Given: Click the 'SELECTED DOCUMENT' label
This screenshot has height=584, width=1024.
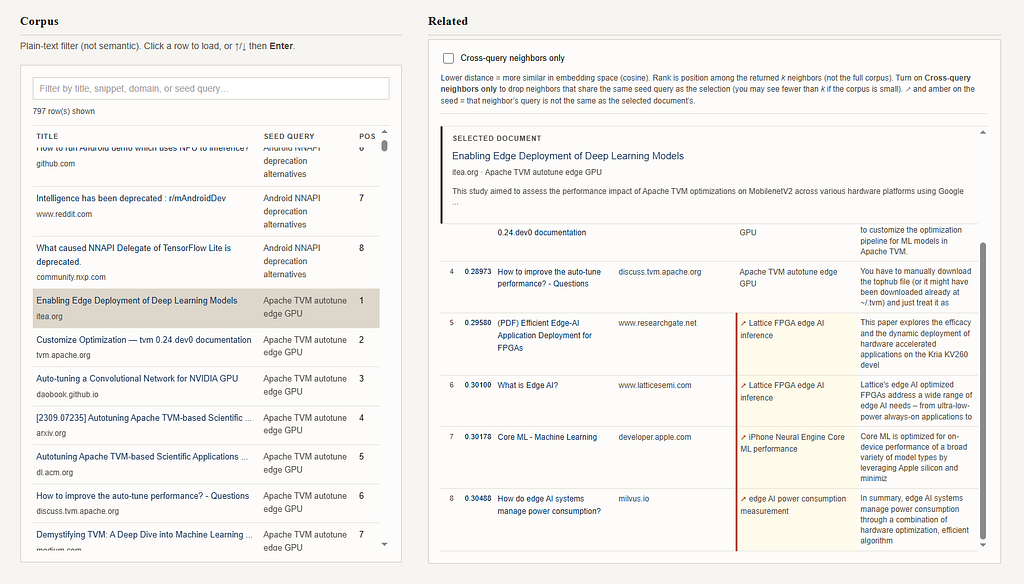Looking at the screenshot, I should 496,138.
